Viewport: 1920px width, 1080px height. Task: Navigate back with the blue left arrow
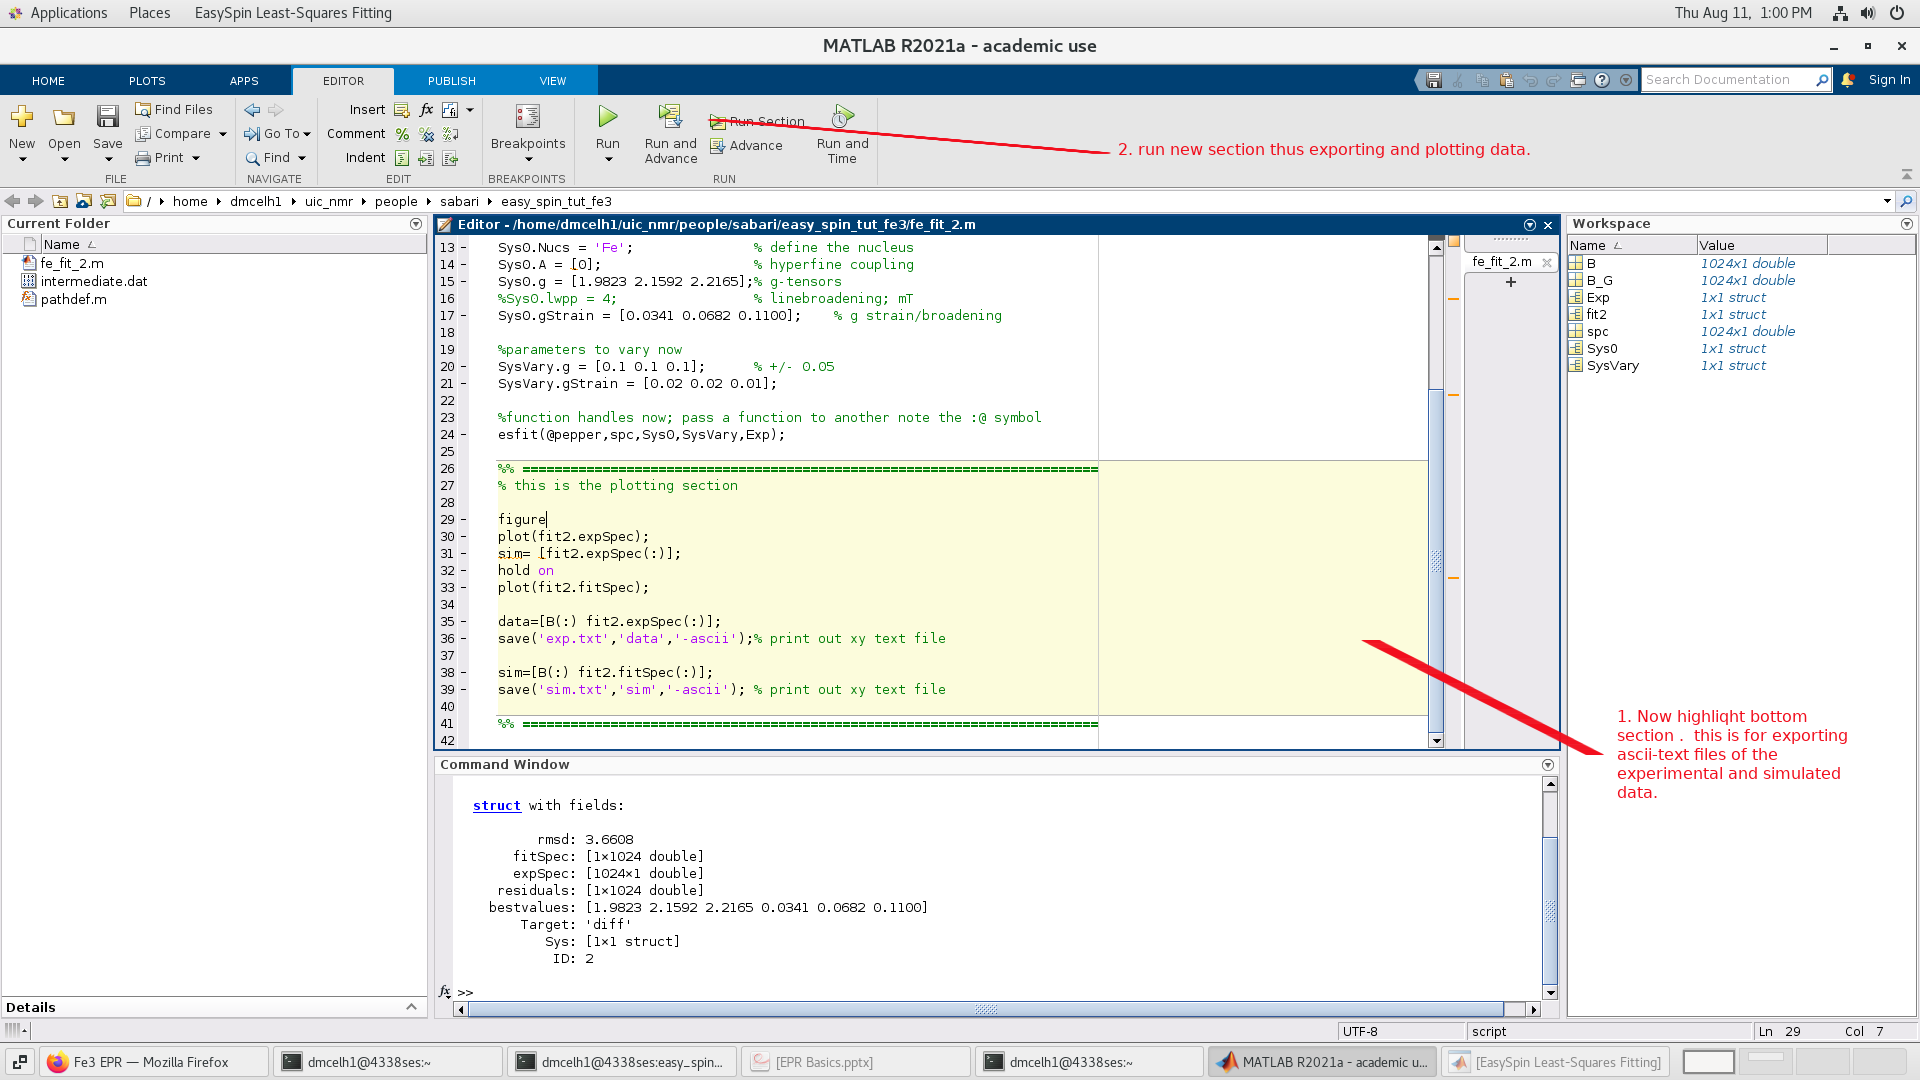pos(252,109)
